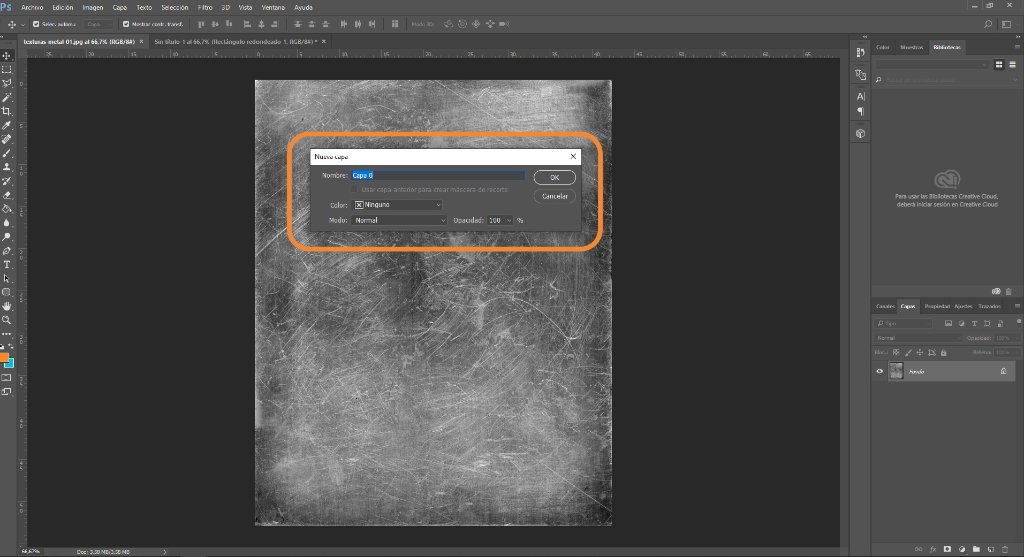Open the library selector dropdown in Bibliotecas

coord(932,65)
